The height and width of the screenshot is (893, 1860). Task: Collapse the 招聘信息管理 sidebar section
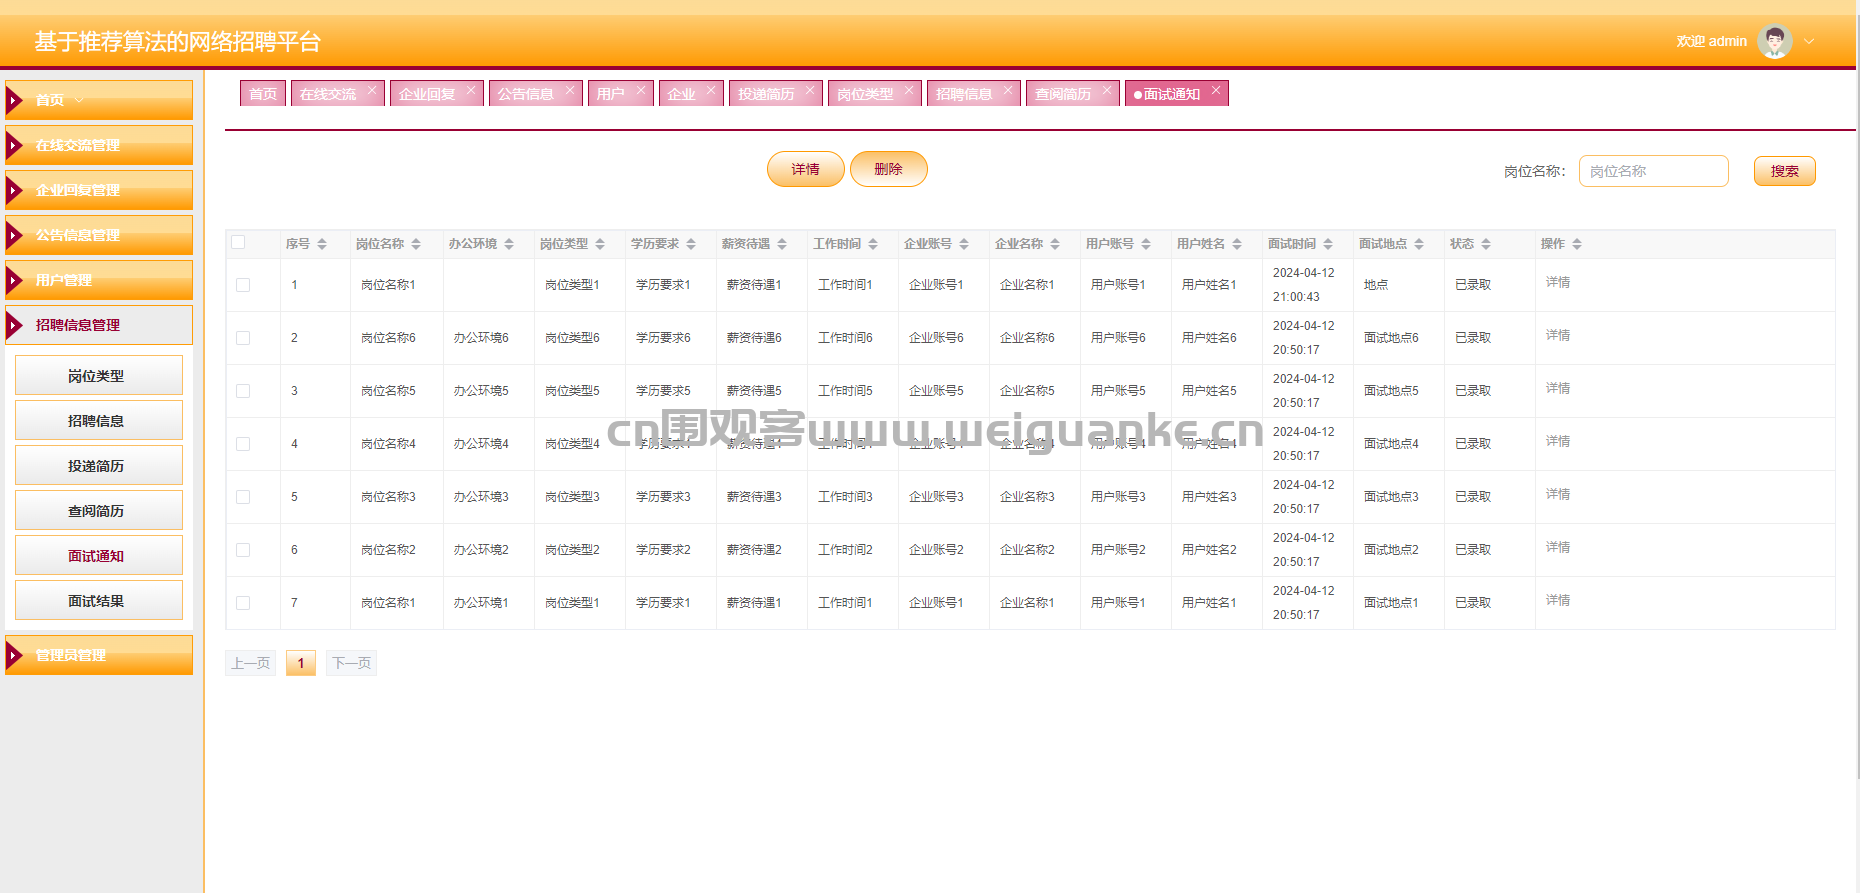pos(99,325)
